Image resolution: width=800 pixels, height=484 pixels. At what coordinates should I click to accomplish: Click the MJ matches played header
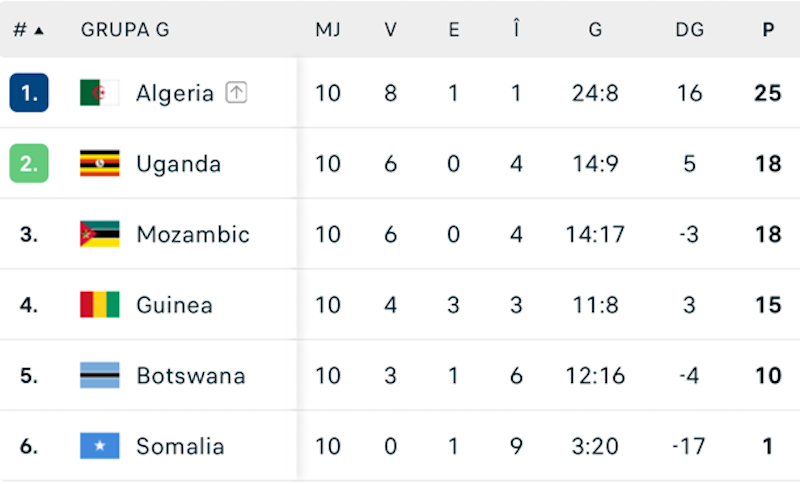tap(328, 30)
